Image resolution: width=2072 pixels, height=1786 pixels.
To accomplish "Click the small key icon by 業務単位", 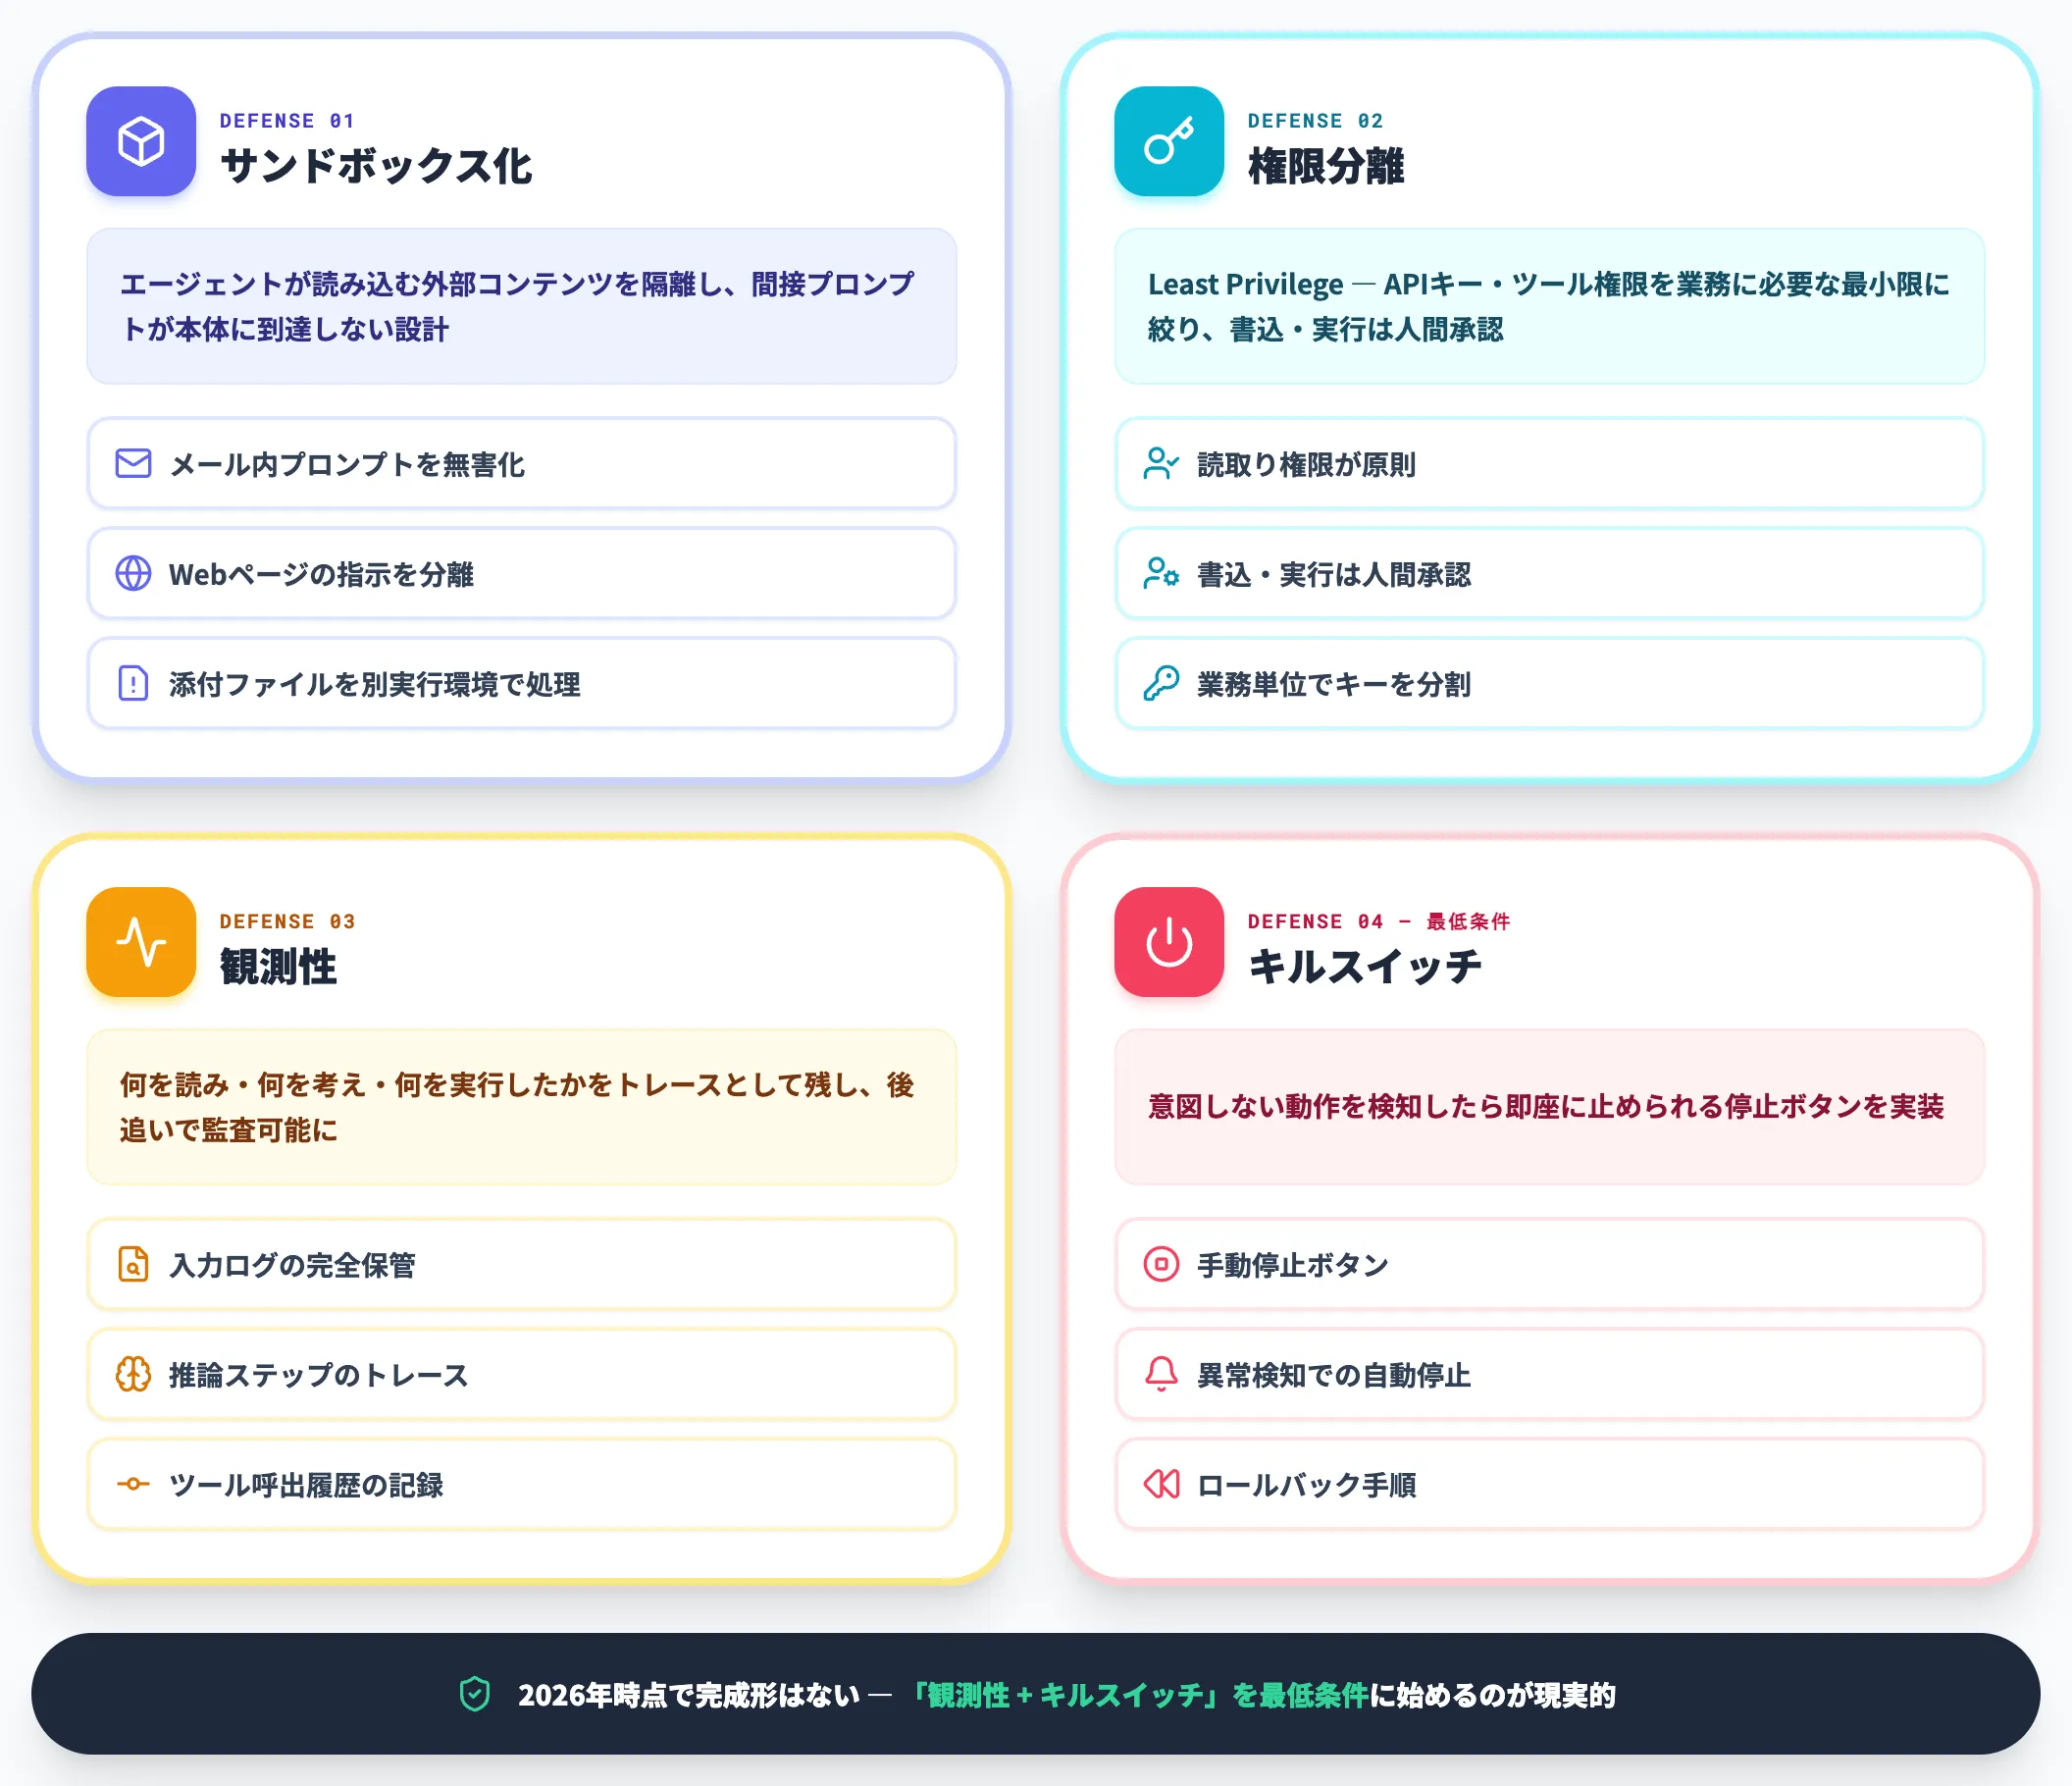I will coord(1161,684).
